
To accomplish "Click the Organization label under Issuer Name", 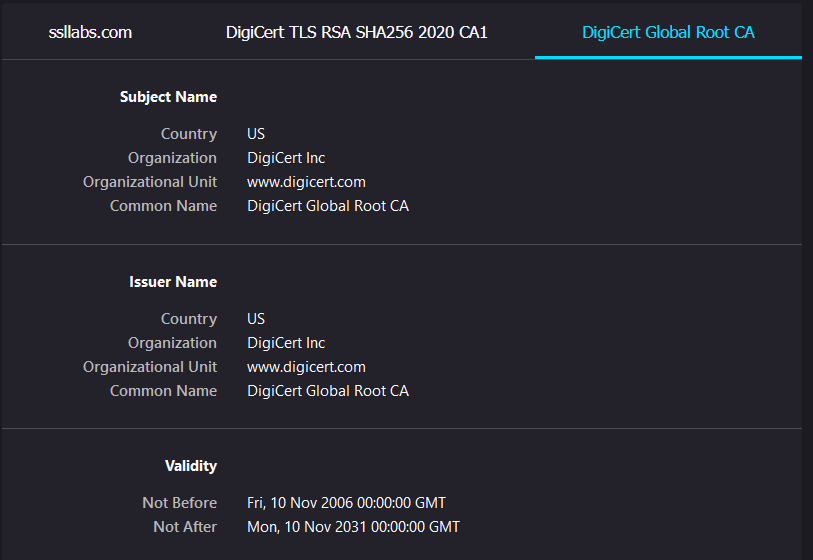I will pos(172,343).
